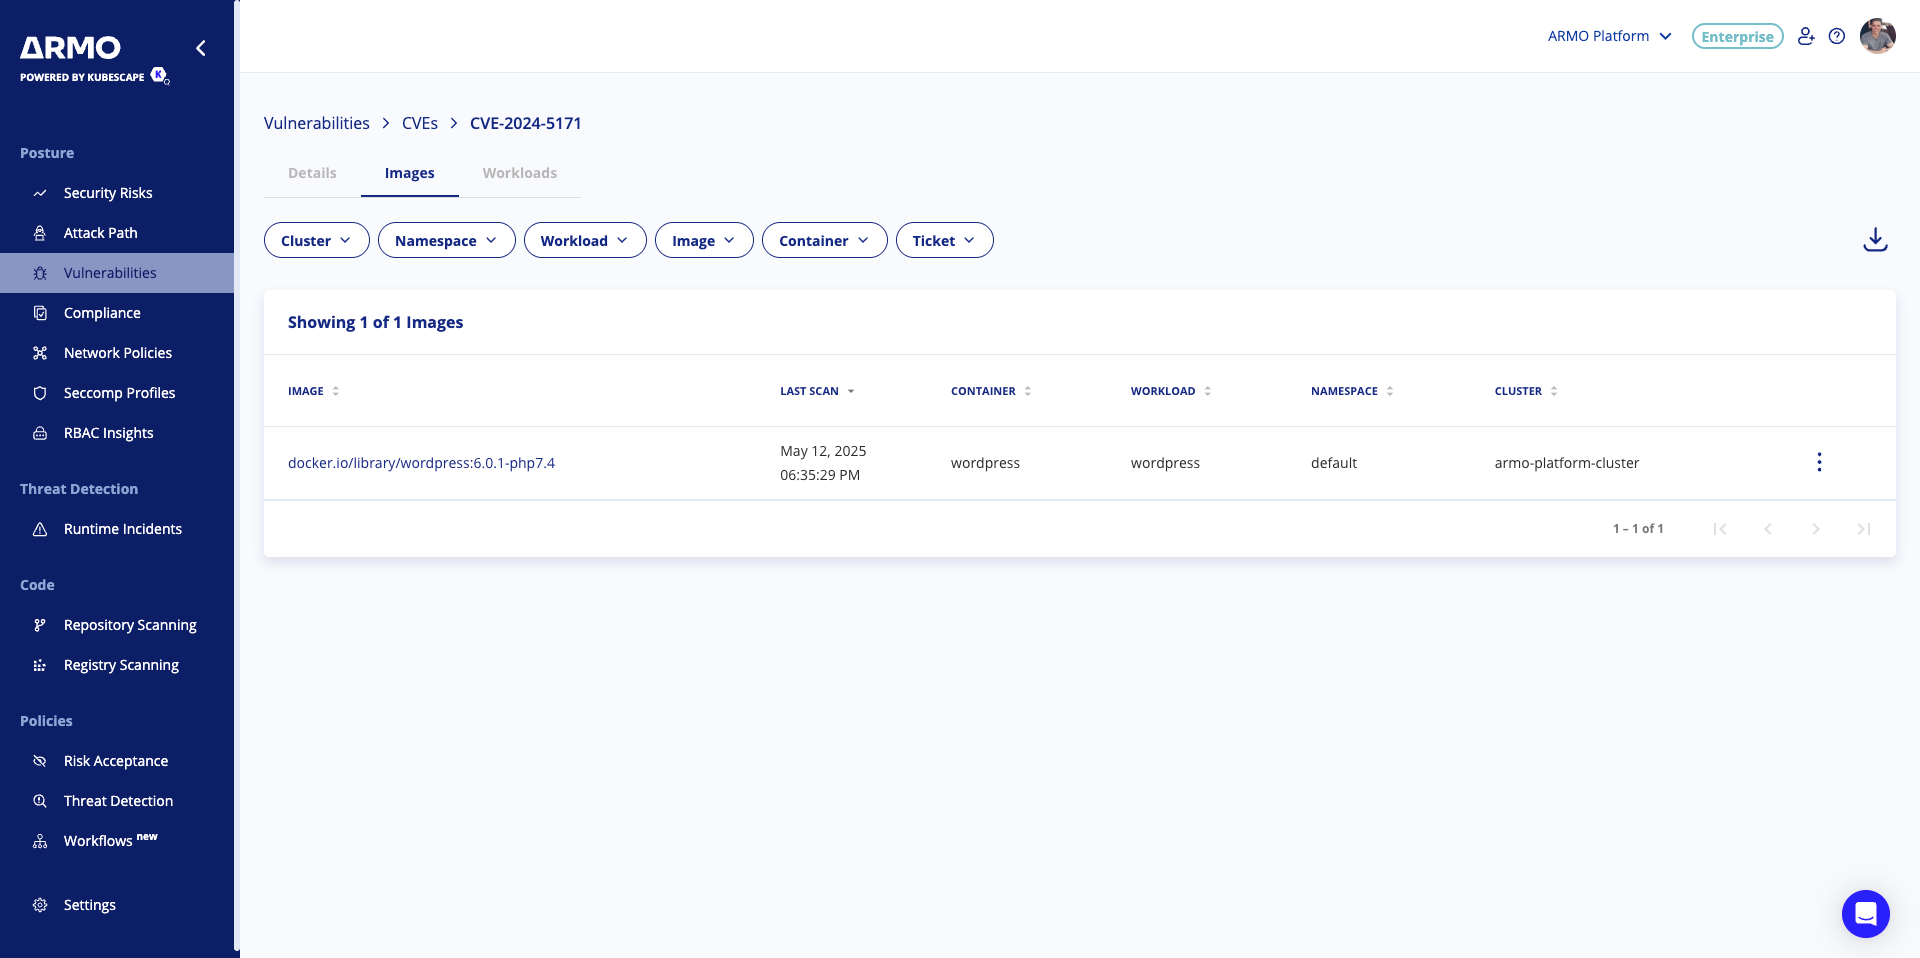Click the 1 – 1 of 1 pagination text
The image size is (1920, 958).
point(1638,529)
